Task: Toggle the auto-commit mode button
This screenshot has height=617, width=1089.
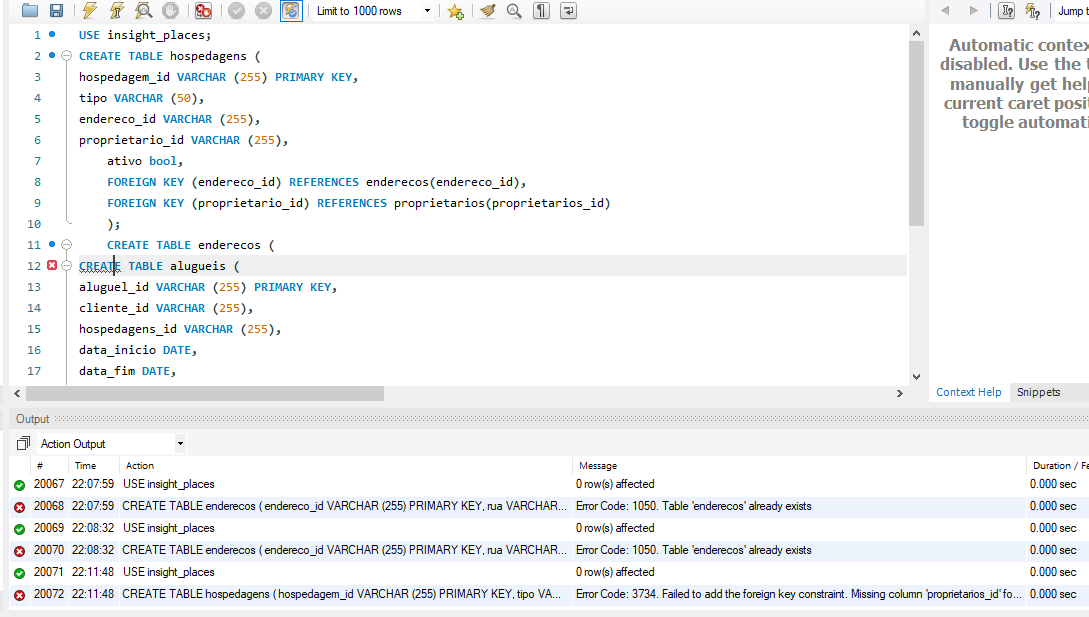Action: pos(291,10)
